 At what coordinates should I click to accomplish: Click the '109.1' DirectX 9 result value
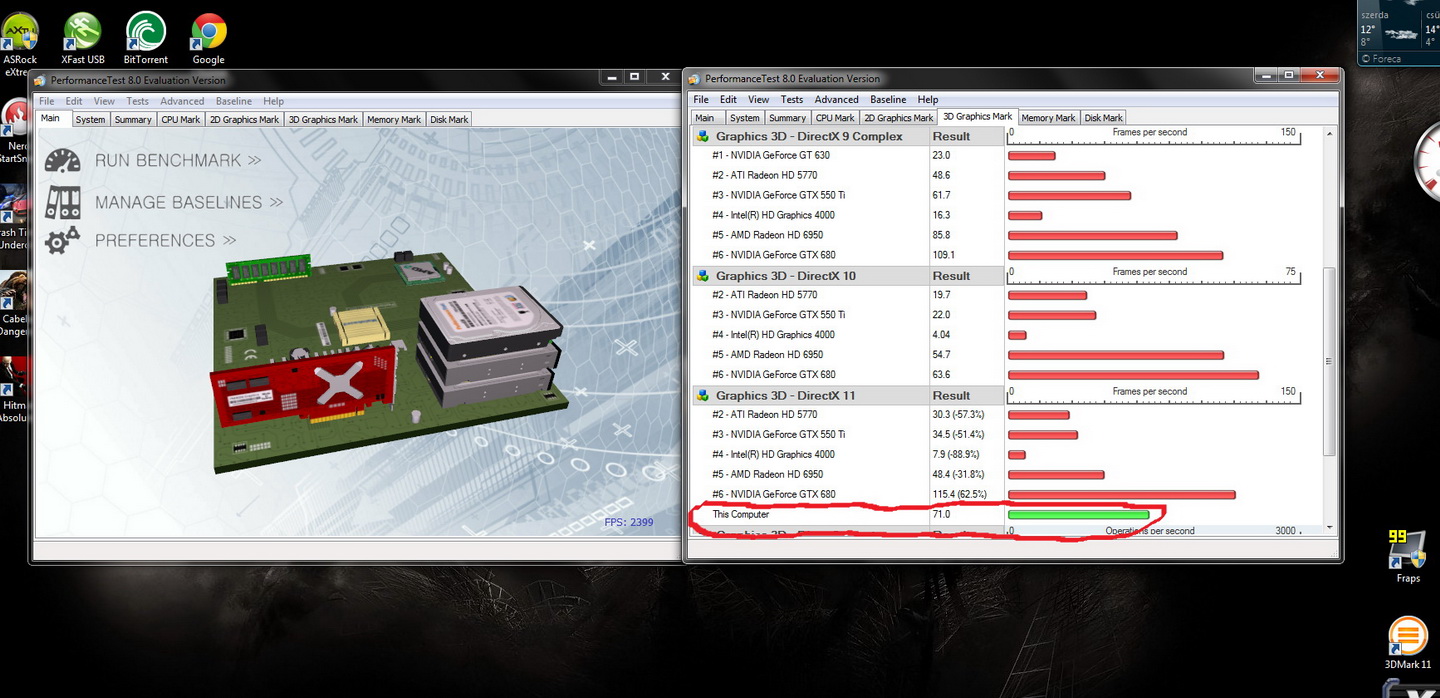pyautogui.click(x=943, y=255)
